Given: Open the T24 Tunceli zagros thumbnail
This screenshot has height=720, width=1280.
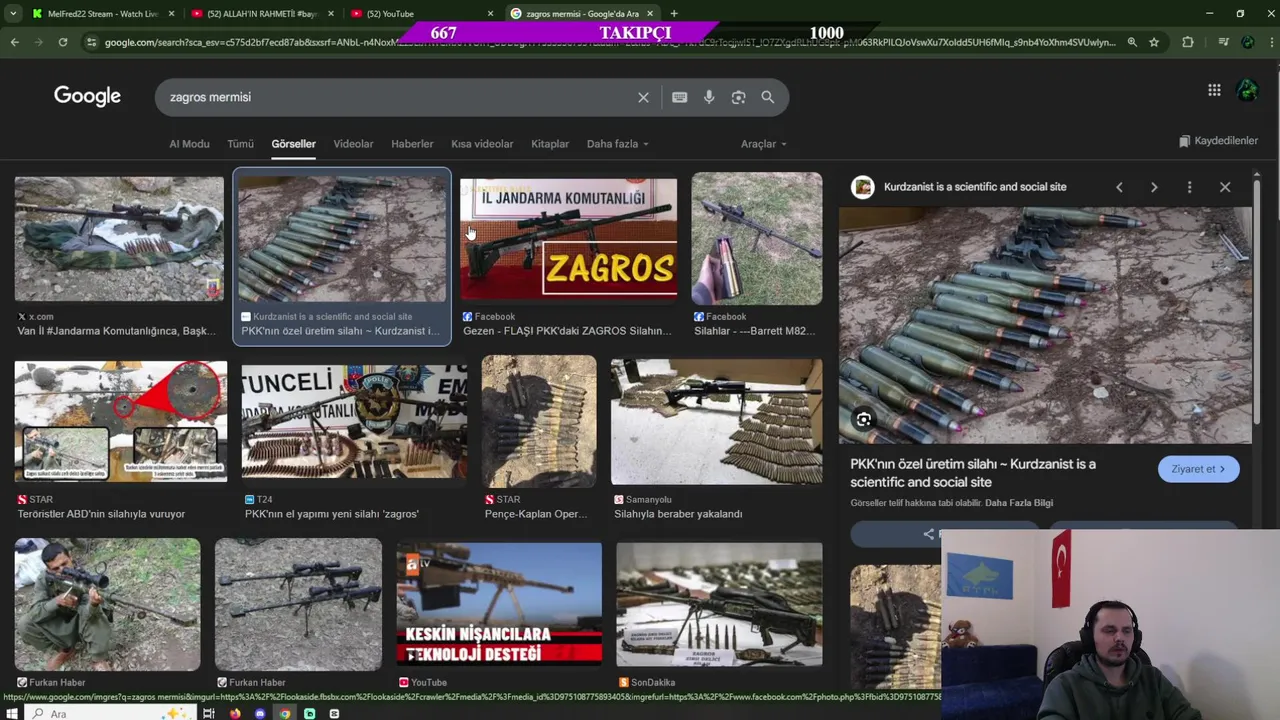Looking at the screenshot, I should point(354,421).
